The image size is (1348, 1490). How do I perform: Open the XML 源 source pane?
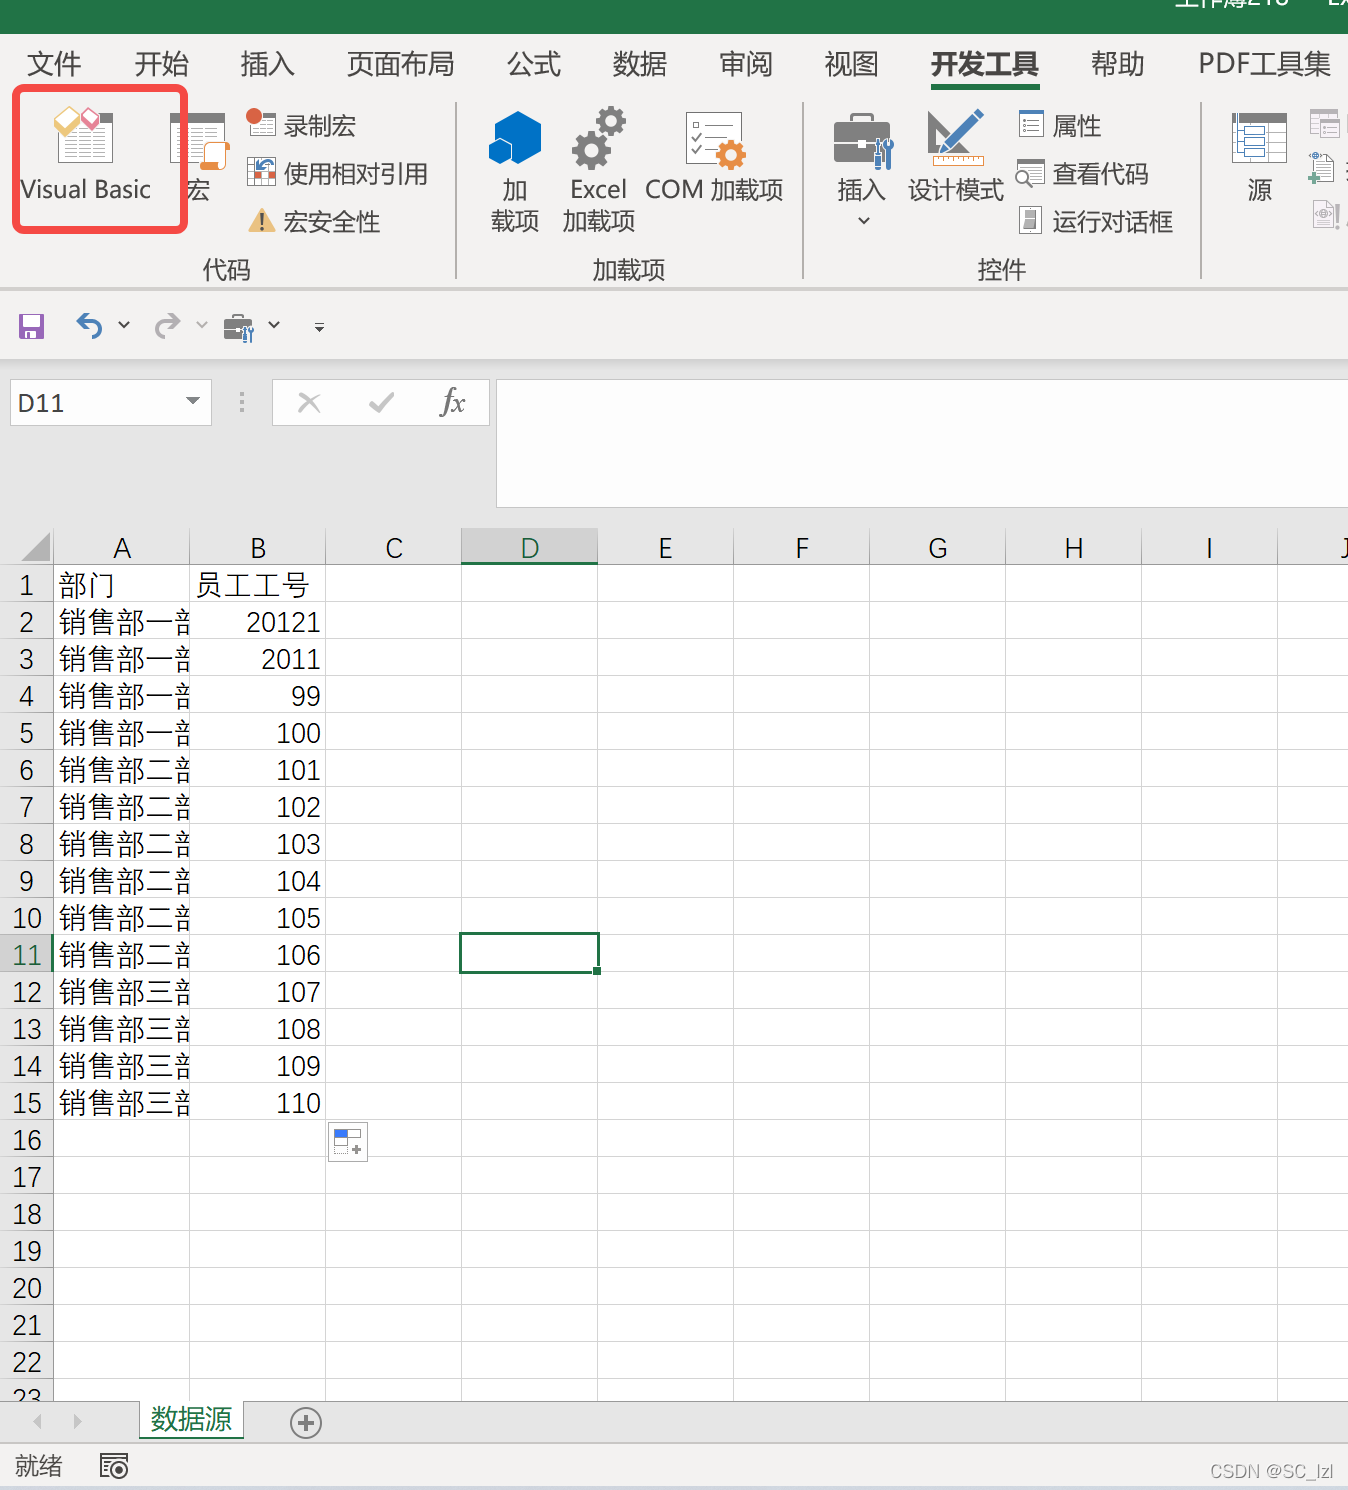click(x=1259, y=157)
